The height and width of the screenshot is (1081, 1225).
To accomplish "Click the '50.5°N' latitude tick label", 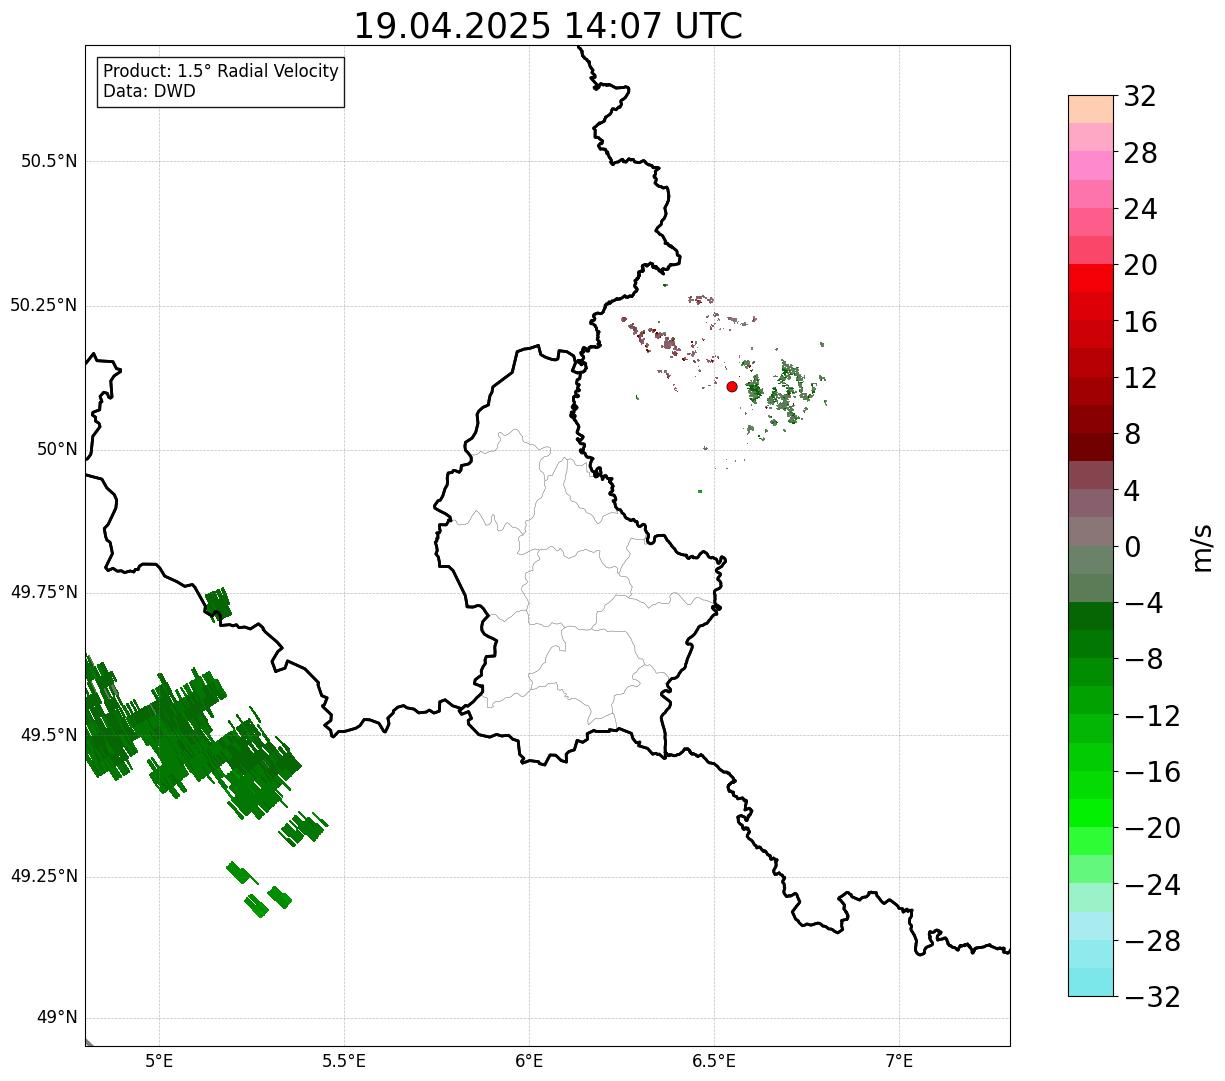I will coord(49,161).
